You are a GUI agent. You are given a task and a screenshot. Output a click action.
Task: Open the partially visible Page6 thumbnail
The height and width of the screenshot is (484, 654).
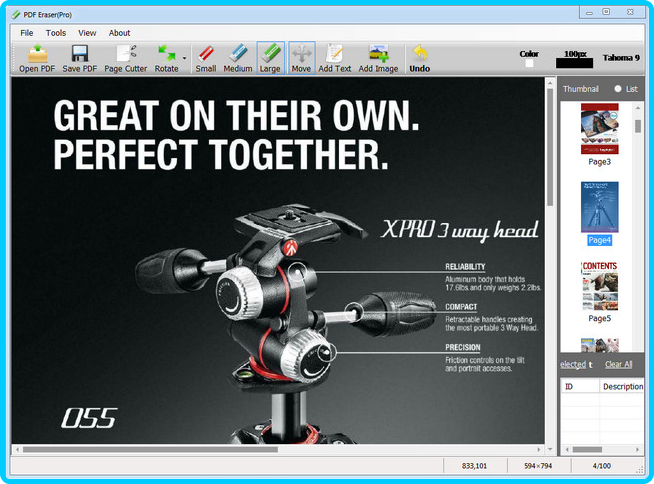click(600, 345)
